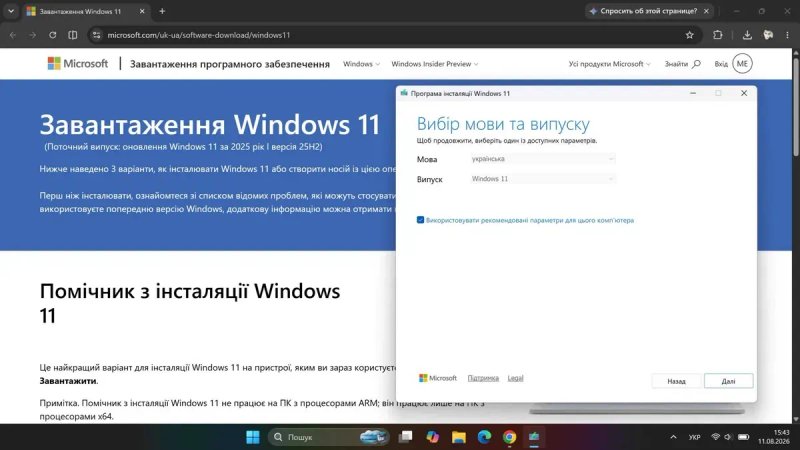Image resolution: width=800 pixels, height=450 pixels.
Task: Click the Microsoft logo in setup footer
Action: point(438,378)
